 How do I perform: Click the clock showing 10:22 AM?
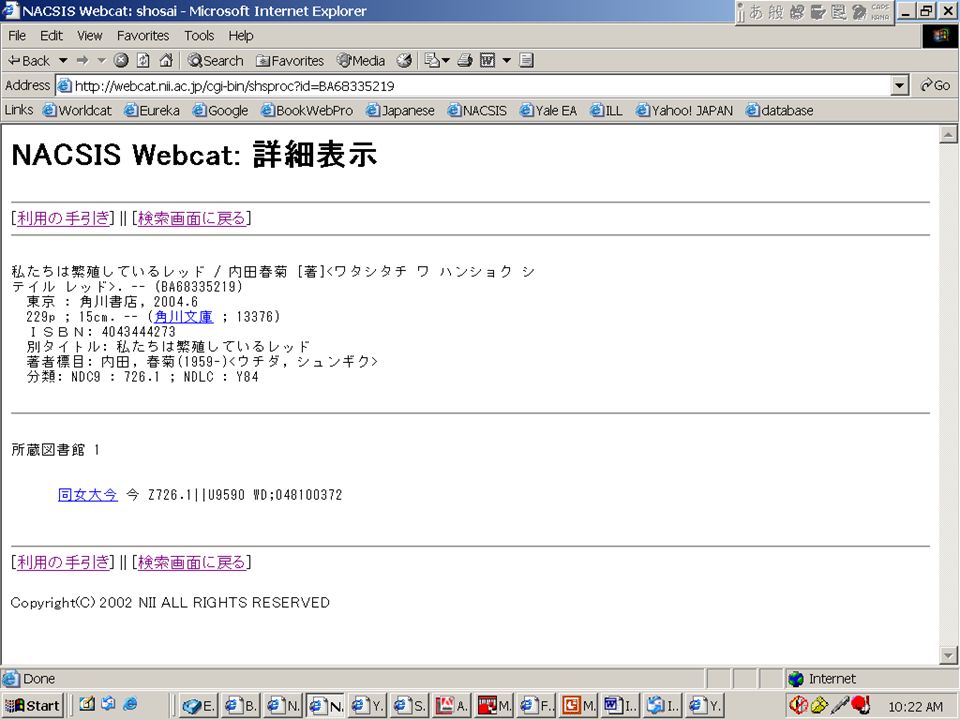[915, 707]
